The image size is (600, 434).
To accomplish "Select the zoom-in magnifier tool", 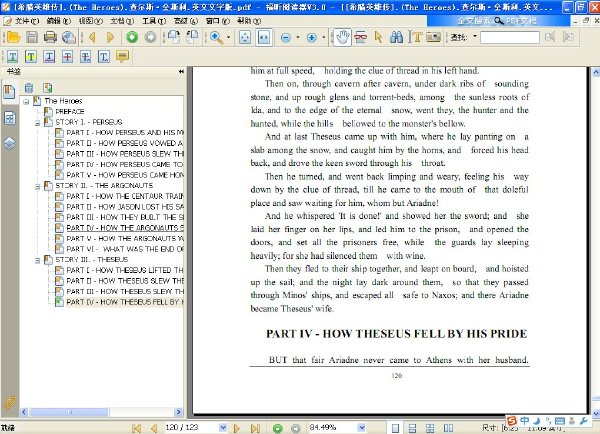I will [x=217, y=38].
